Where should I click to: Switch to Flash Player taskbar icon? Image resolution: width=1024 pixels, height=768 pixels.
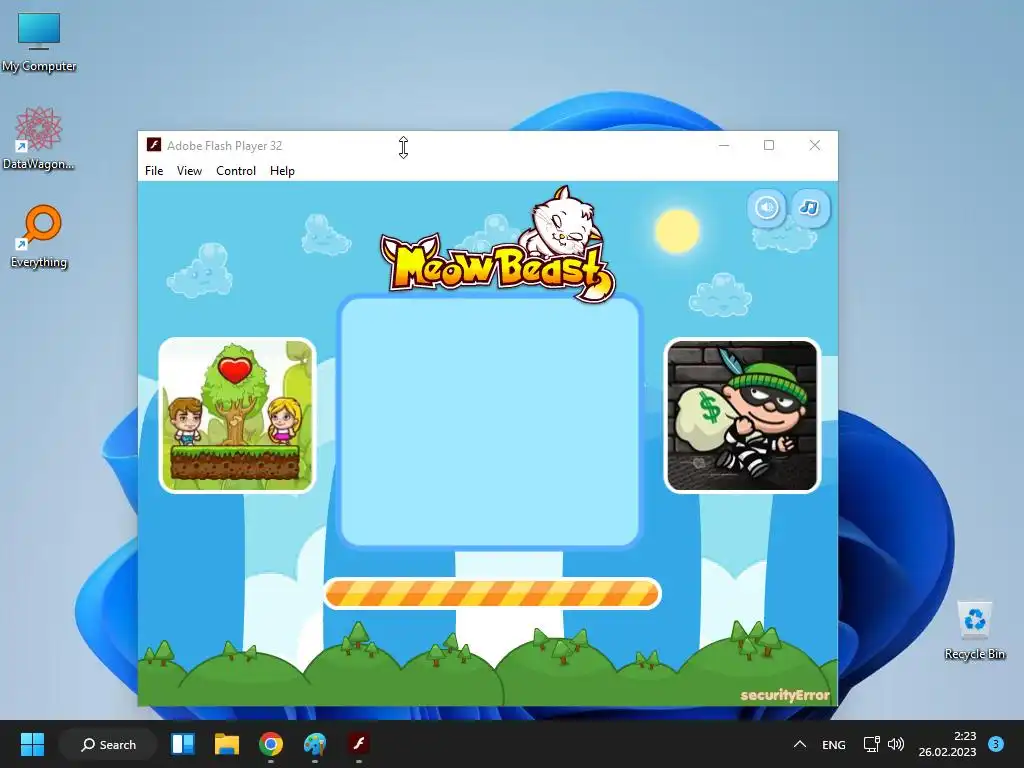coord(359,744)
